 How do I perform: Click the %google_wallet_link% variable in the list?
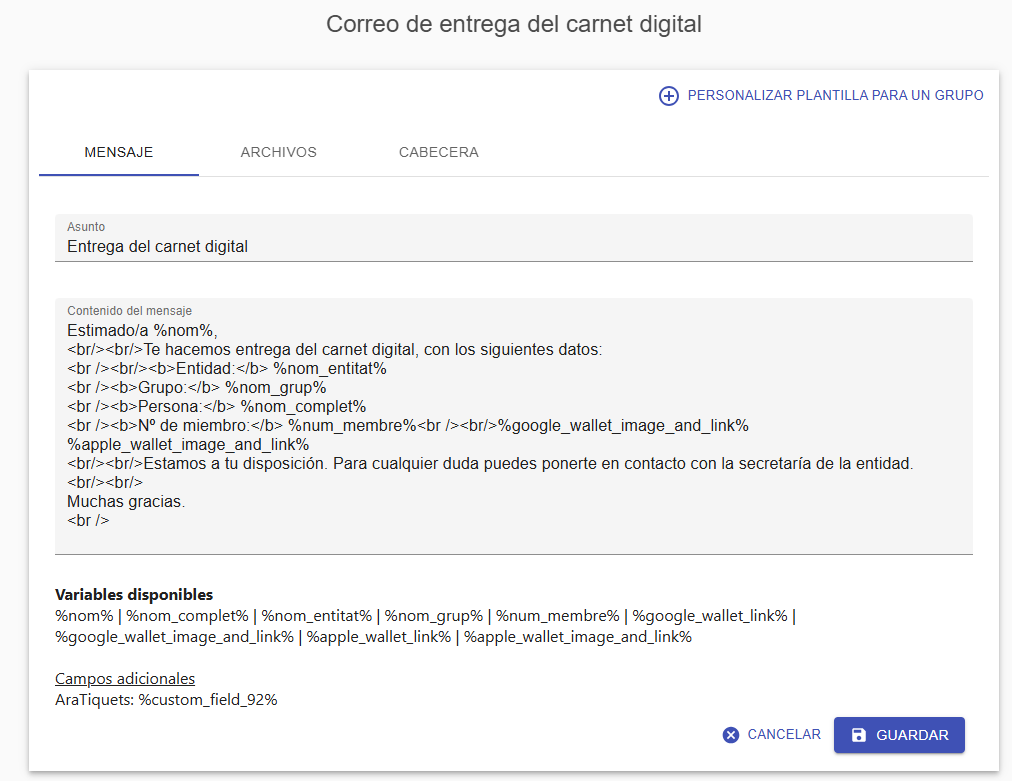point(710,616)
